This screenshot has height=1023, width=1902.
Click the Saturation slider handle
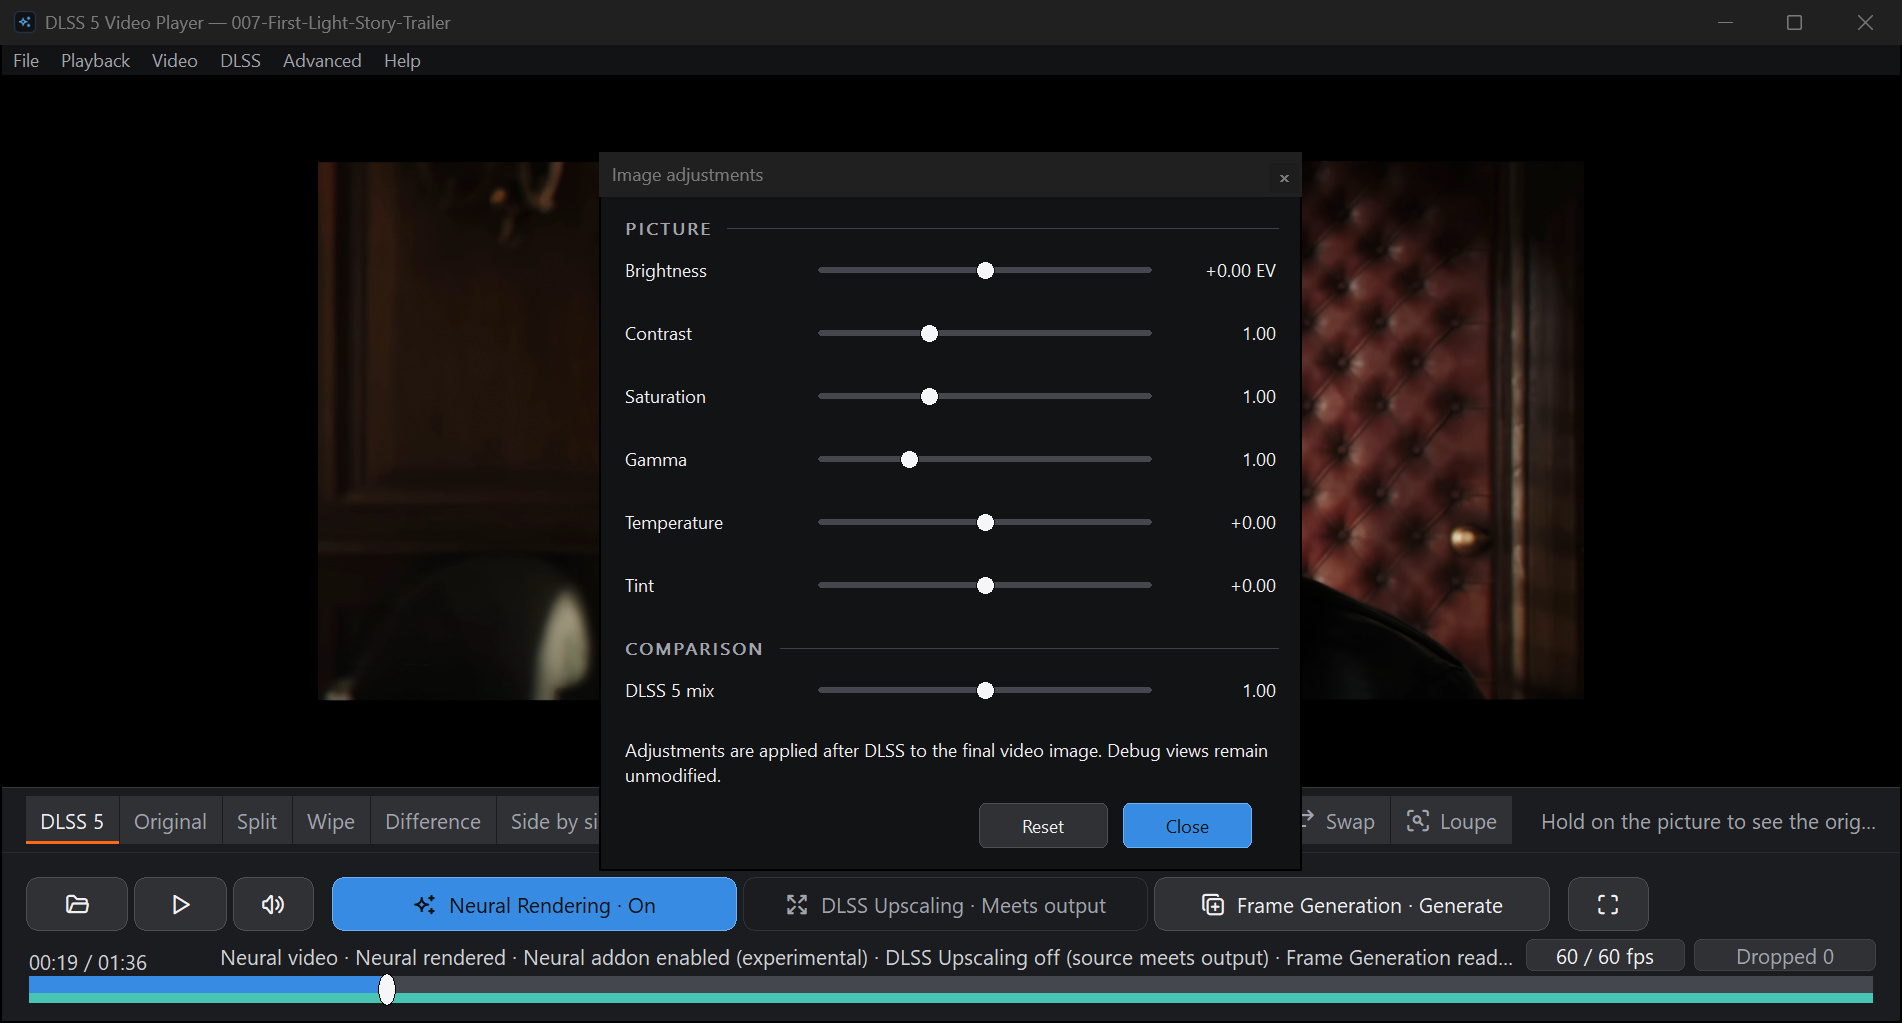coord(929,397)
